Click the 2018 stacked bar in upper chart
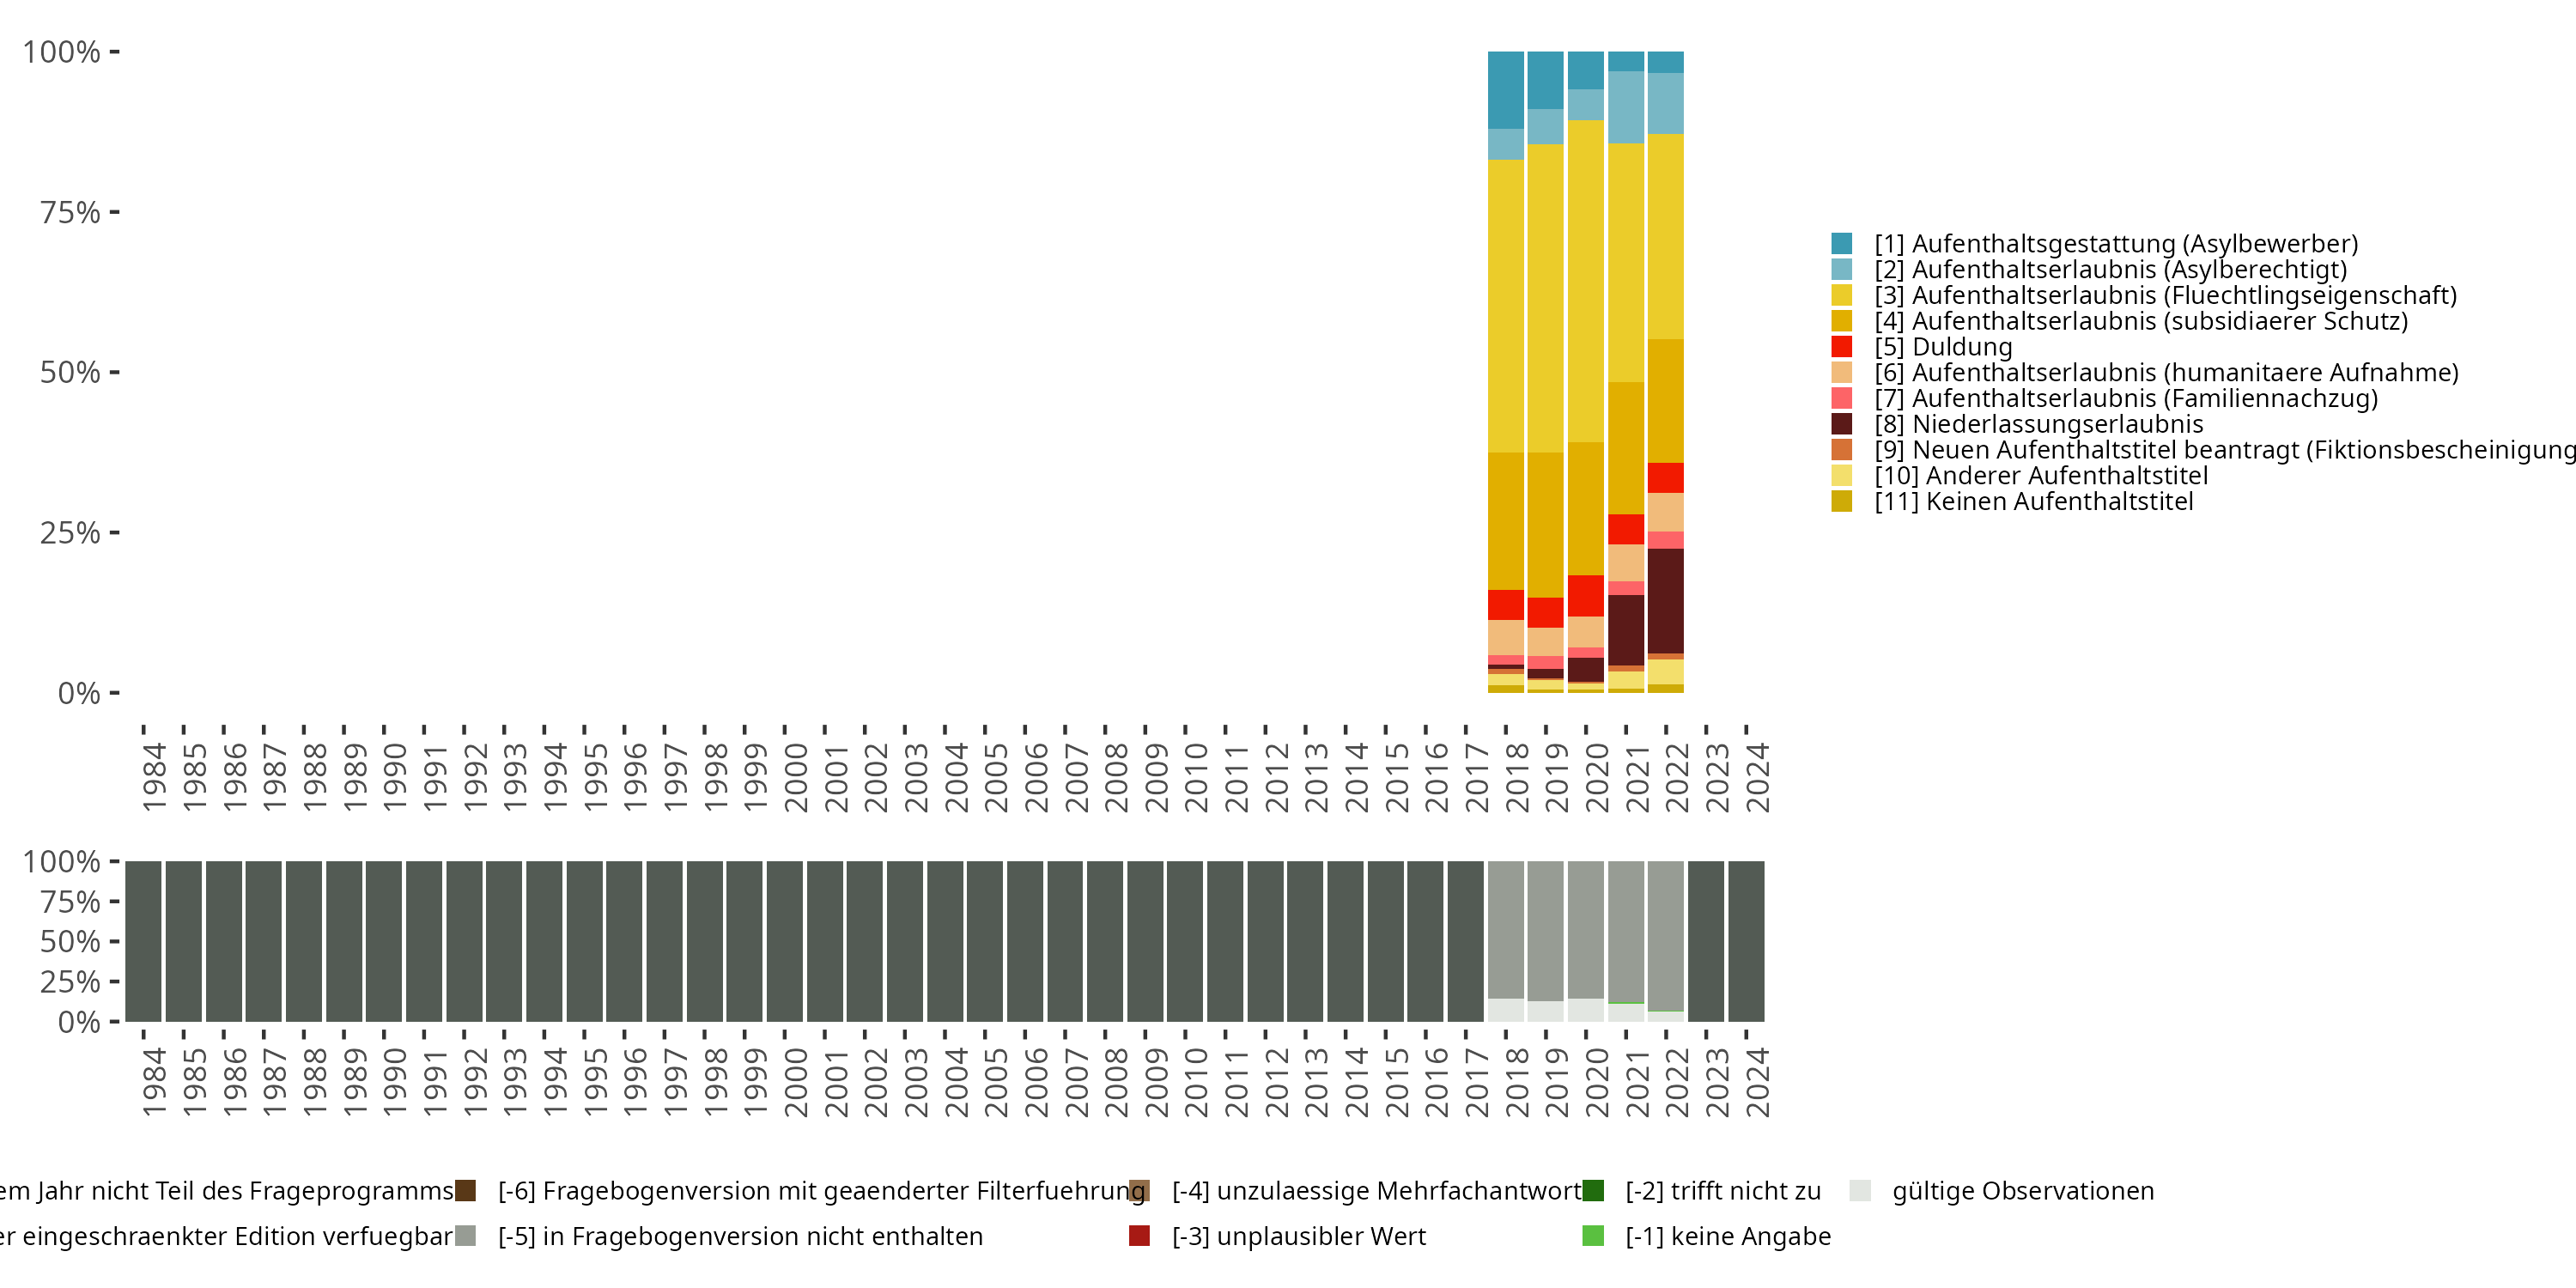The height and width of the screenshot is (1288, 2576). point(1505,370)
